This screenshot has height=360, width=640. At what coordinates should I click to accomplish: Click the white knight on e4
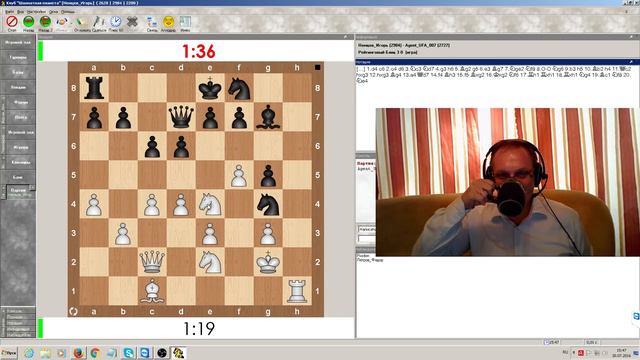[x=210, y=204]
